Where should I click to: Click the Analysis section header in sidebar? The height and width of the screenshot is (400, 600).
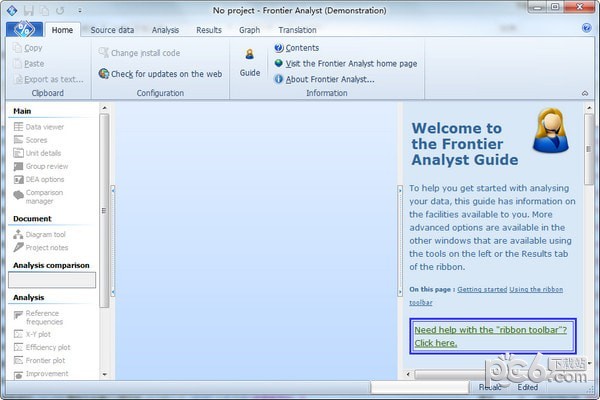29,297
